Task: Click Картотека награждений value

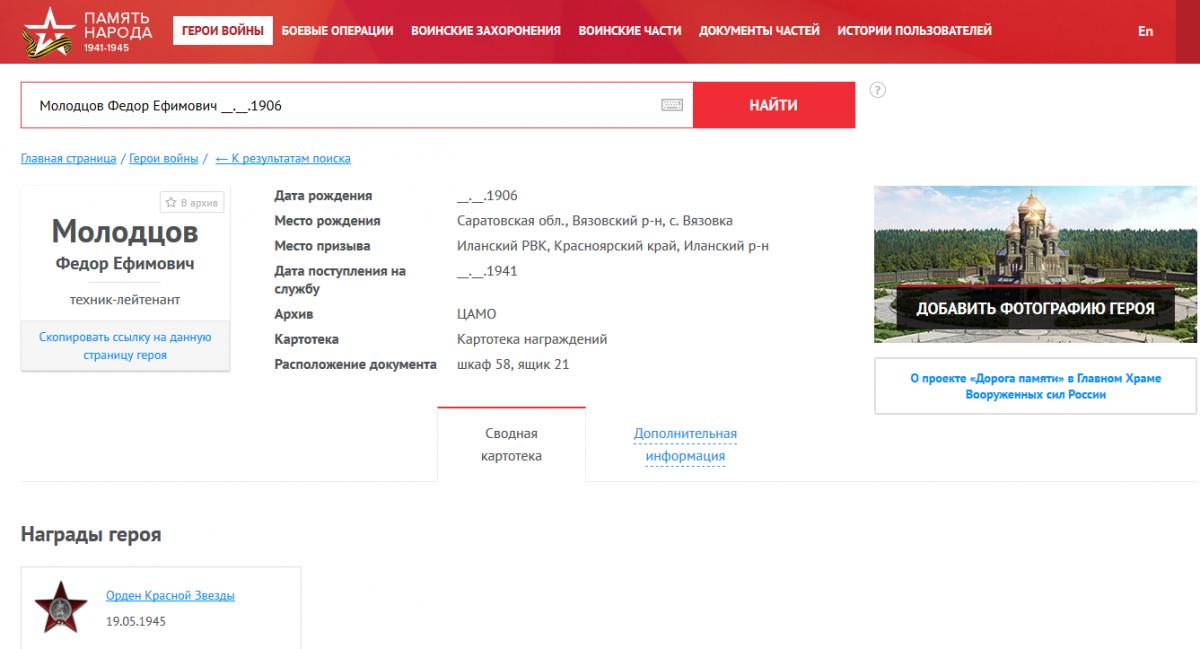Action: 532,339
